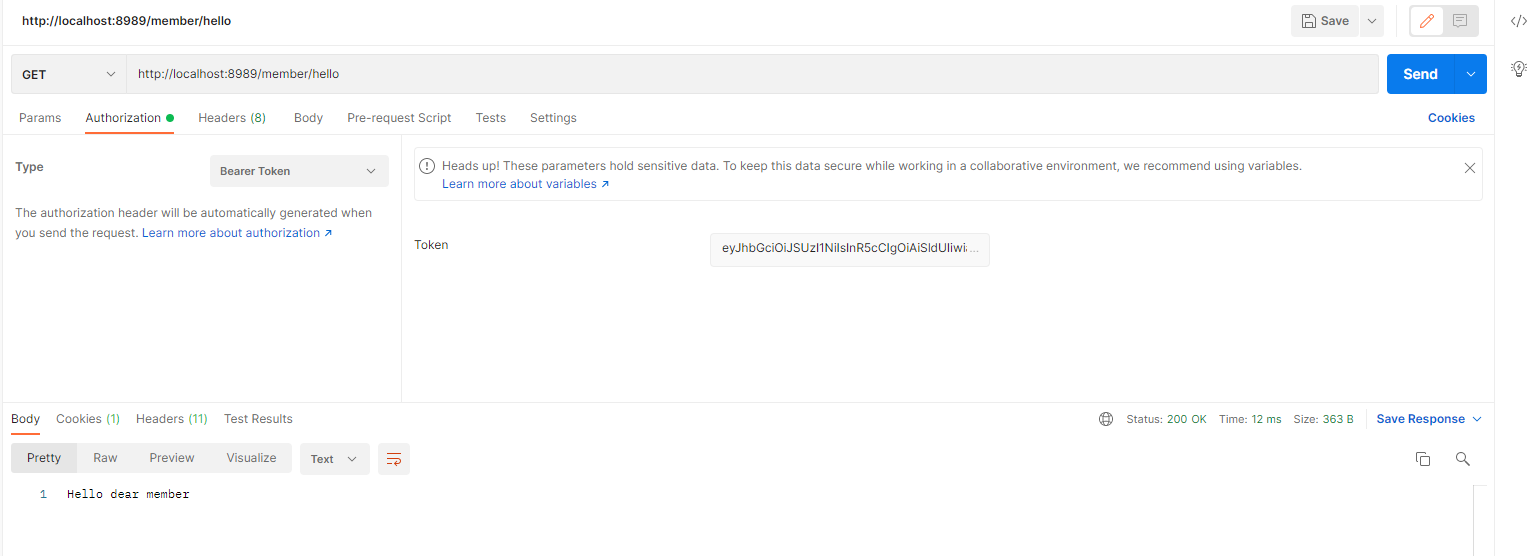Switch to pencil edit mode icon

pyautogui.click(x=1426, y=21)
